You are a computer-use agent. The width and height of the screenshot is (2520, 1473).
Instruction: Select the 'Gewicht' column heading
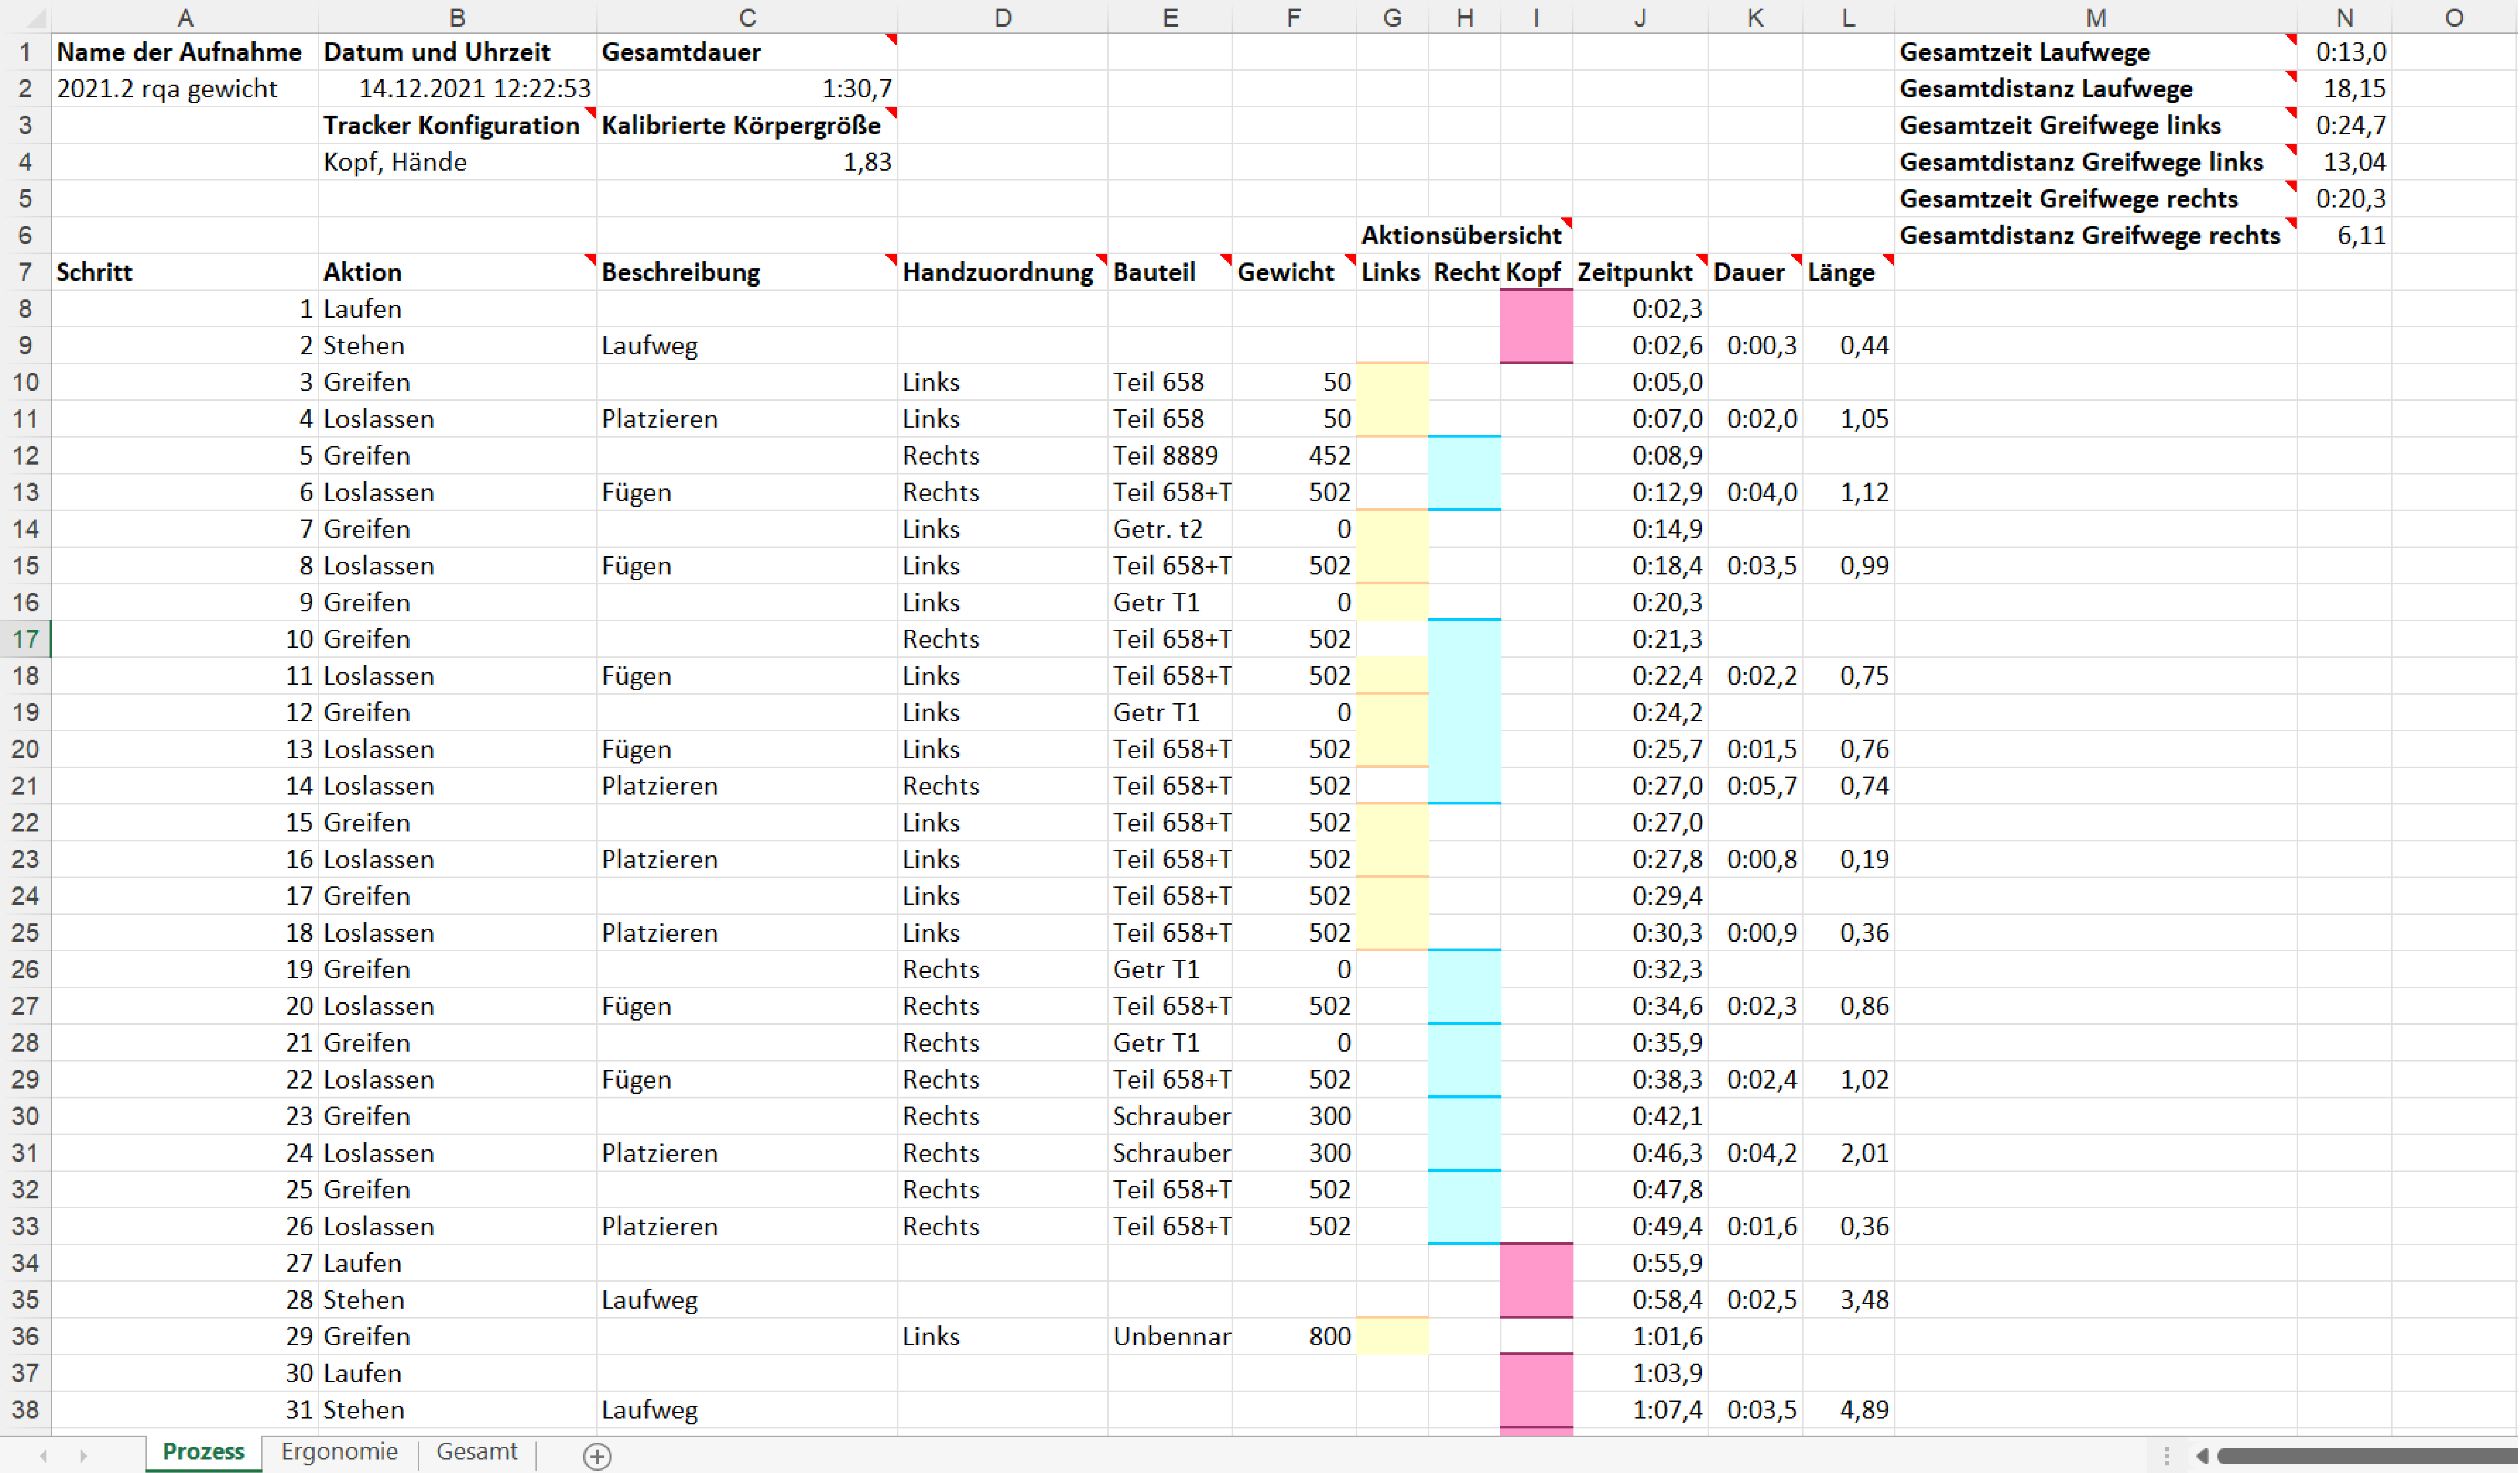[1294, 272]
